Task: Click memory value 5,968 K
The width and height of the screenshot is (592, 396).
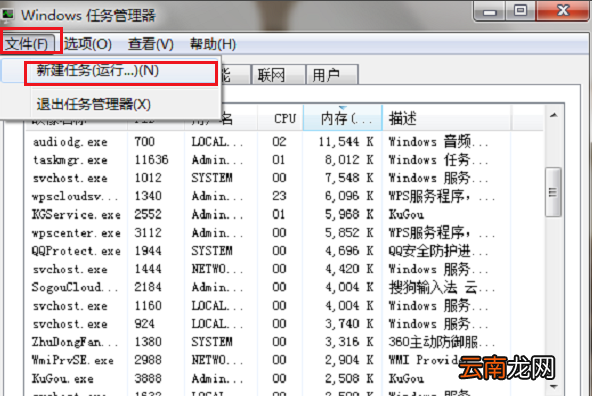Action: 349,214
